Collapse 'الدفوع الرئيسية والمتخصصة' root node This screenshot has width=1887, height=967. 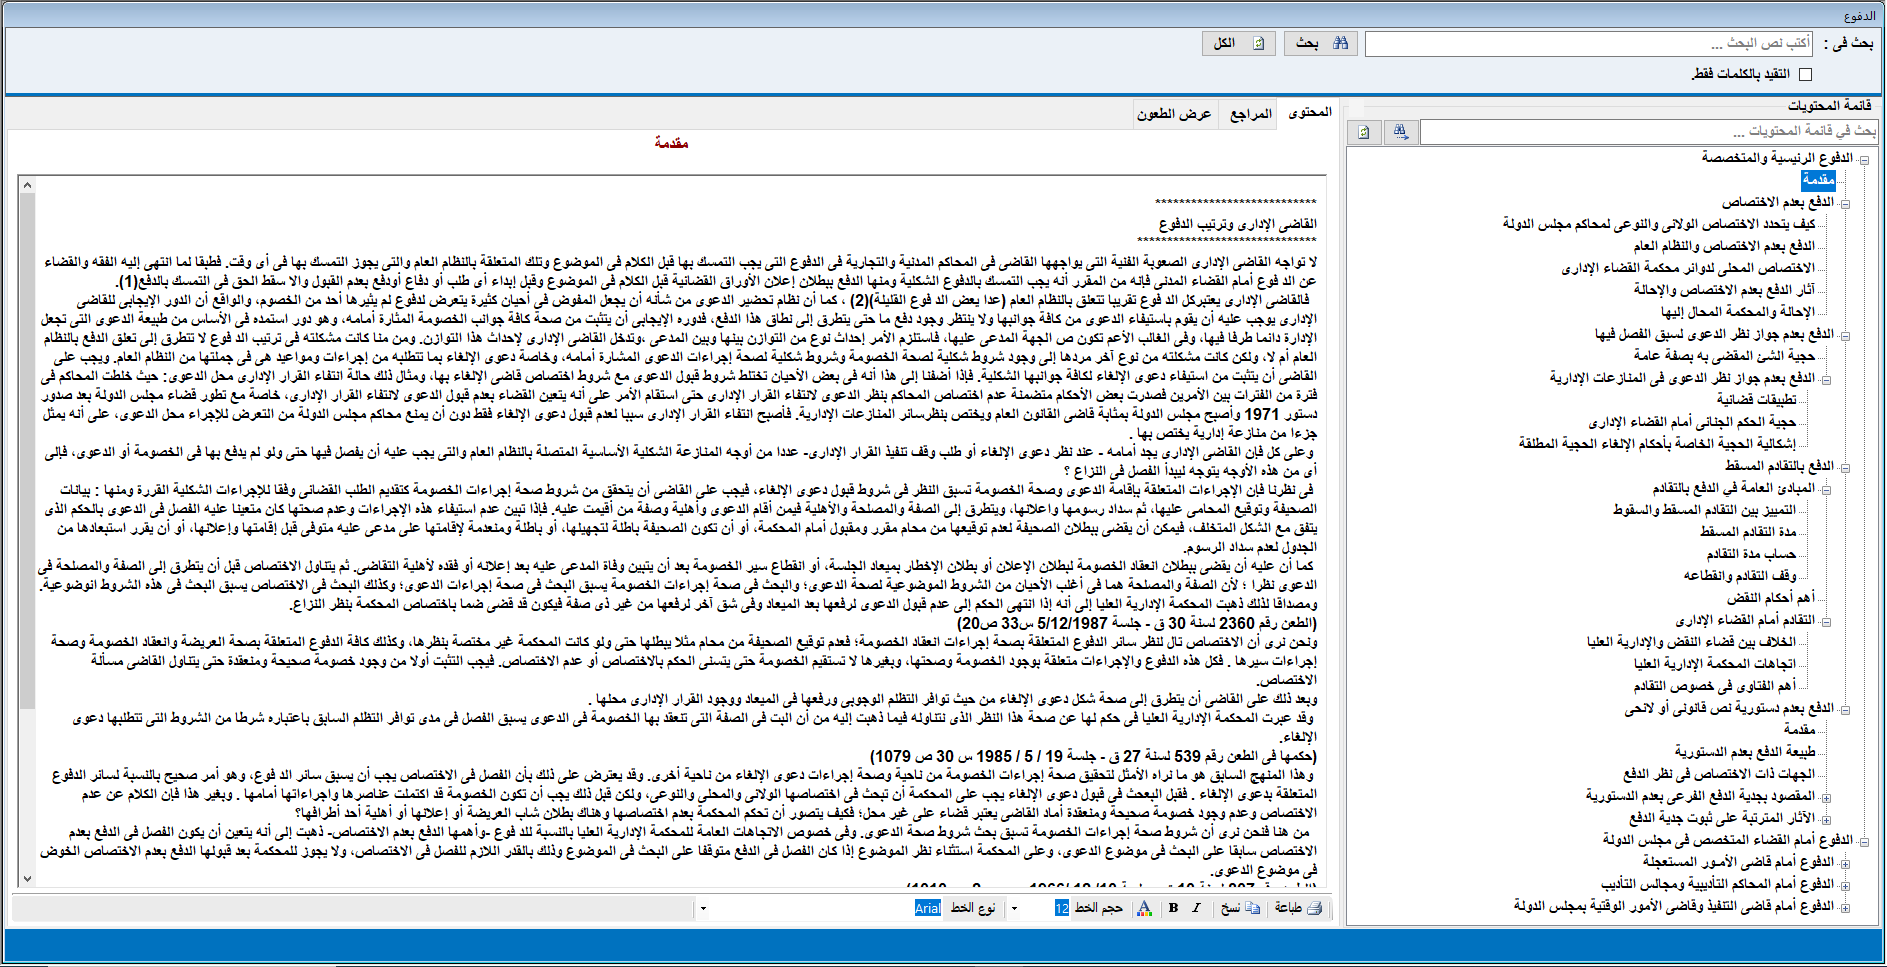coord(1864,159)
